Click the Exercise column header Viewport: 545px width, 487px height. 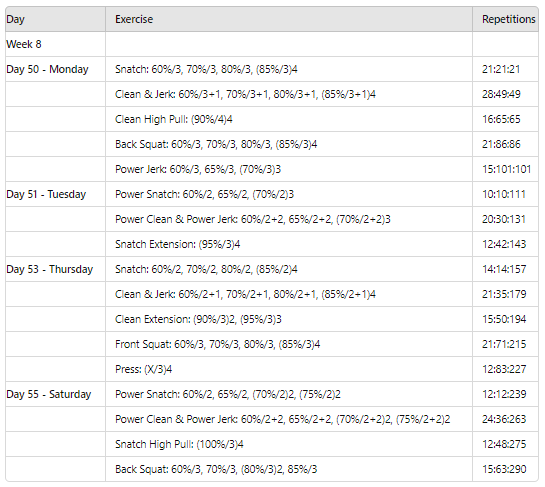tap(289, 19)
